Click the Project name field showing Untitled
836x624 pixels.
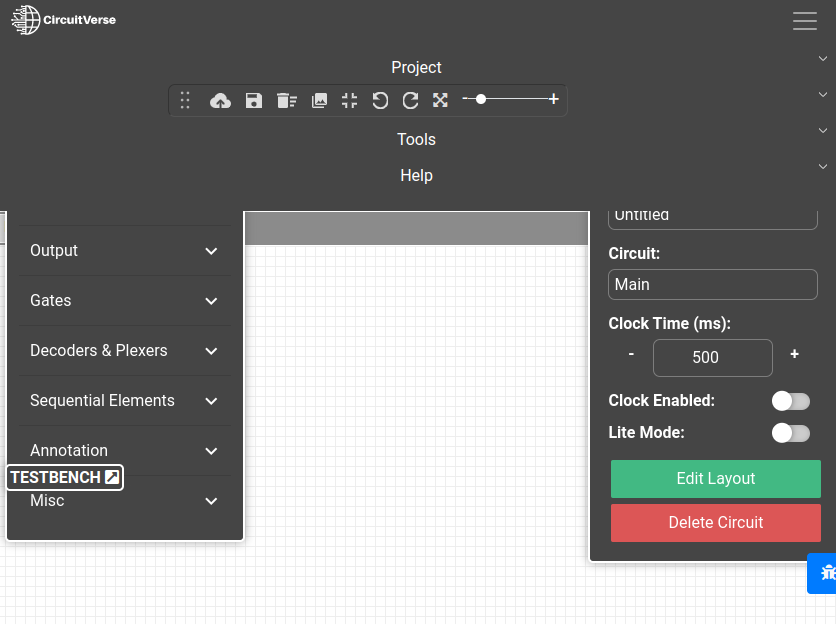coord(713,219)
